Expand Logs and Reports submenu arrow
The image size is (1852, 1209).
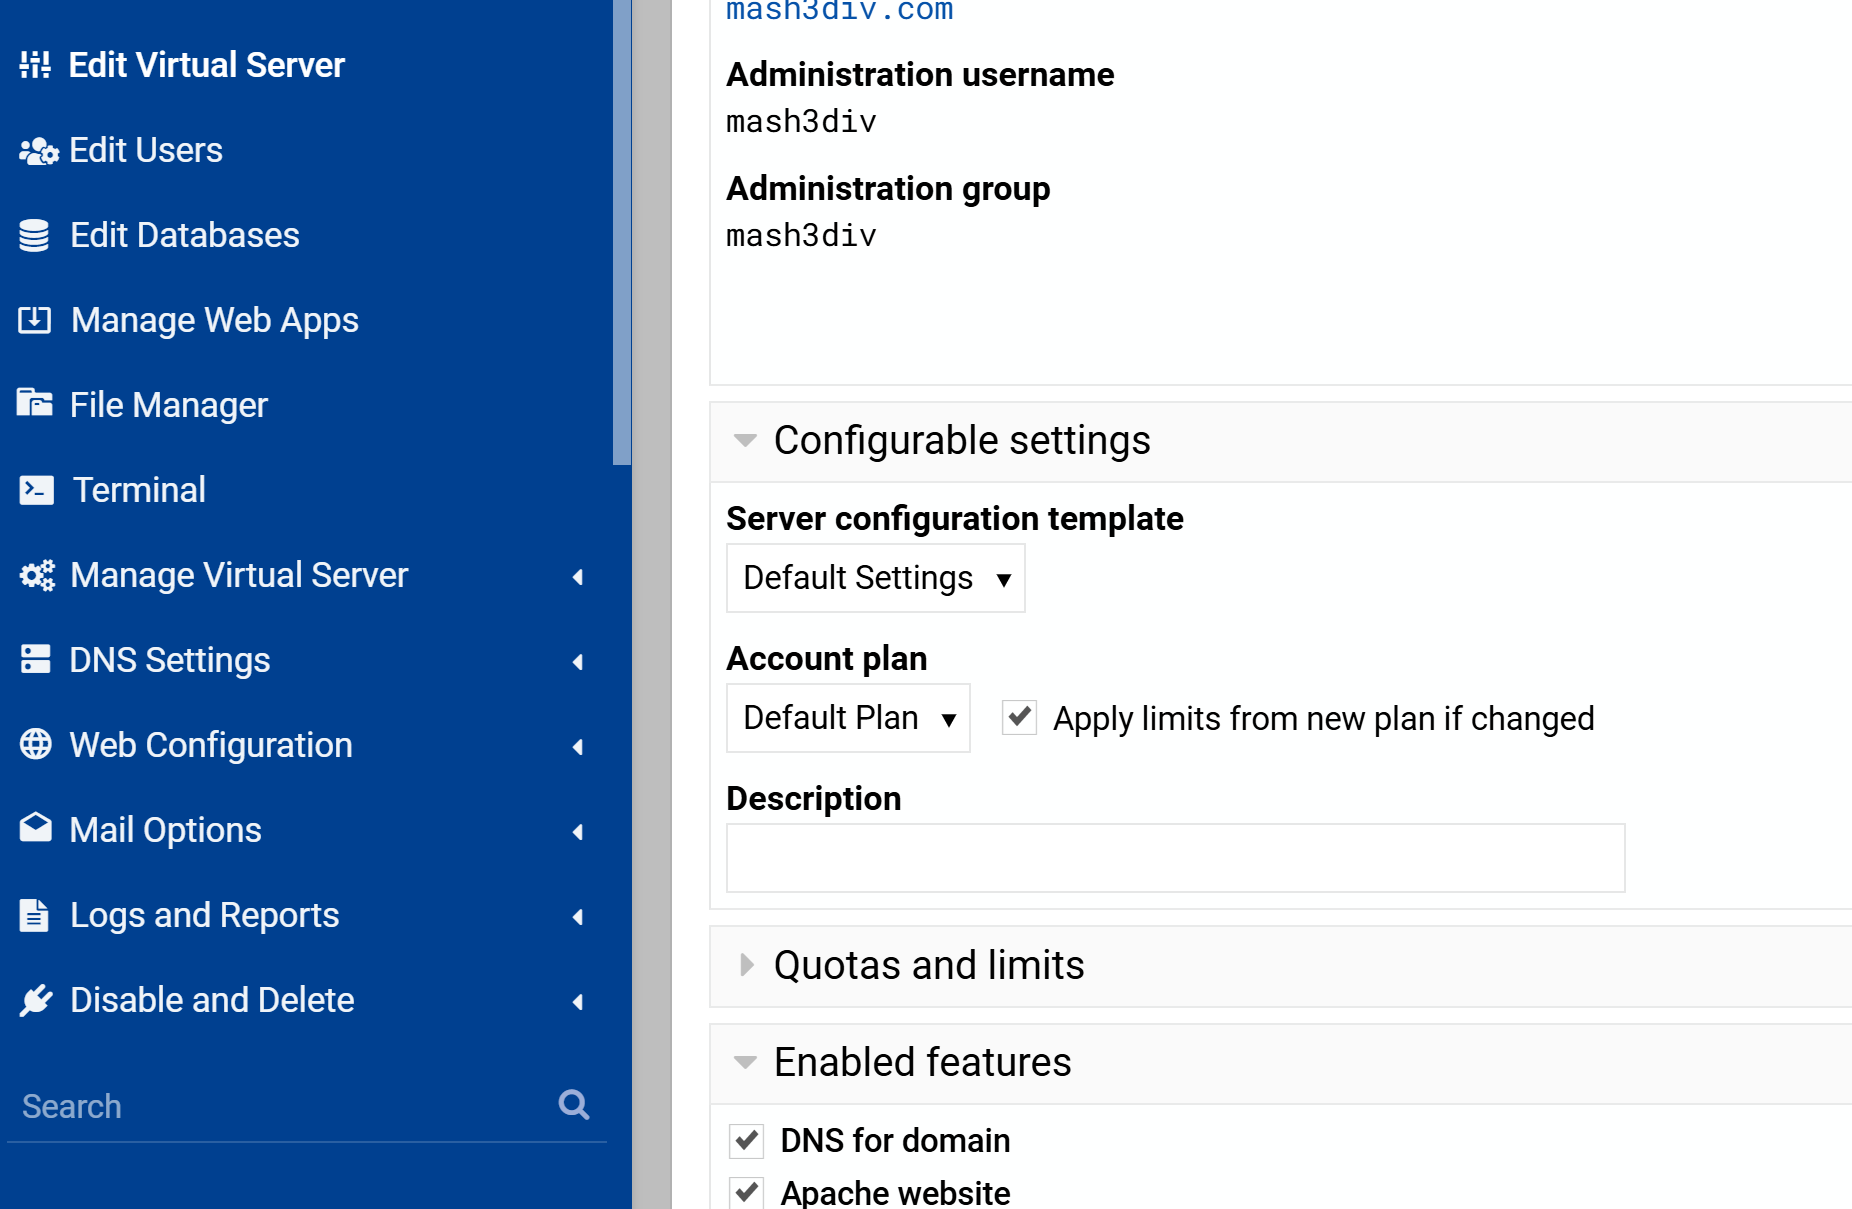[578, 917]
